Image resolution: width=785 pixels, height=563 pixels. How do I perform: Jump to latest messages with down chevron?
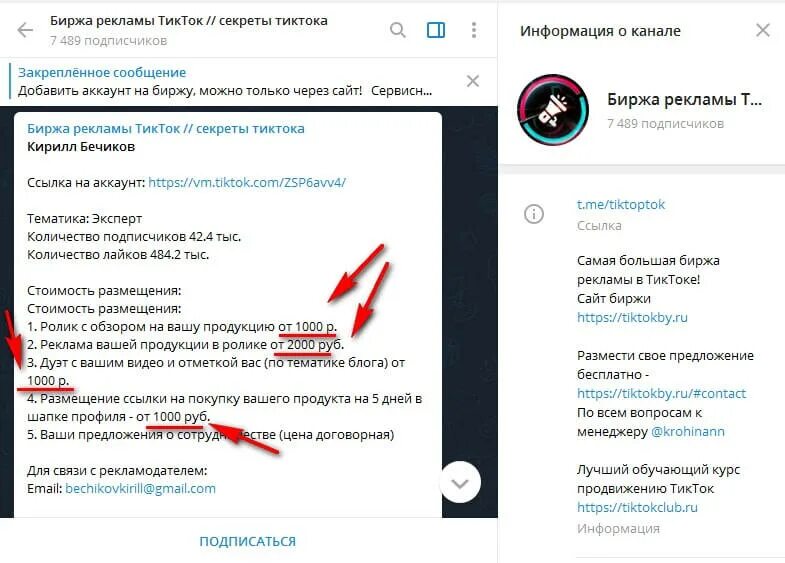click(460, 483)
